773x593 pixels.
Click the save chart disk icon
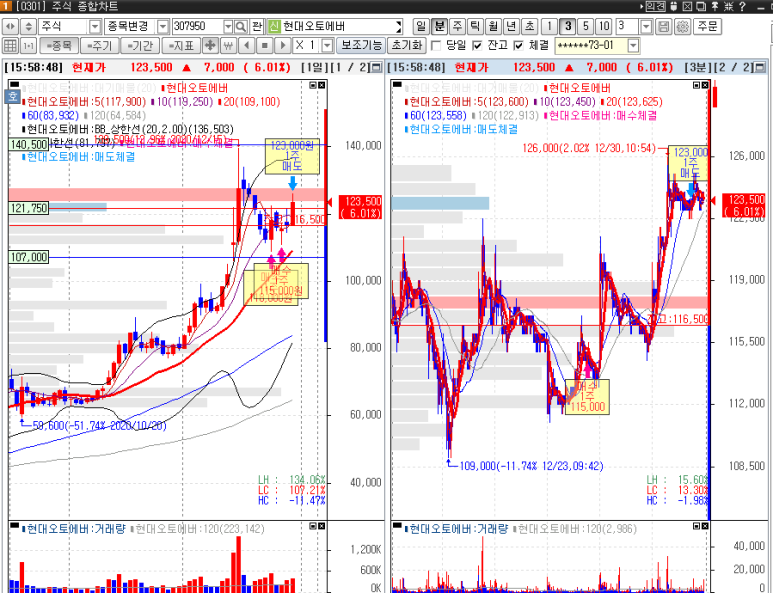pos(664,26)
